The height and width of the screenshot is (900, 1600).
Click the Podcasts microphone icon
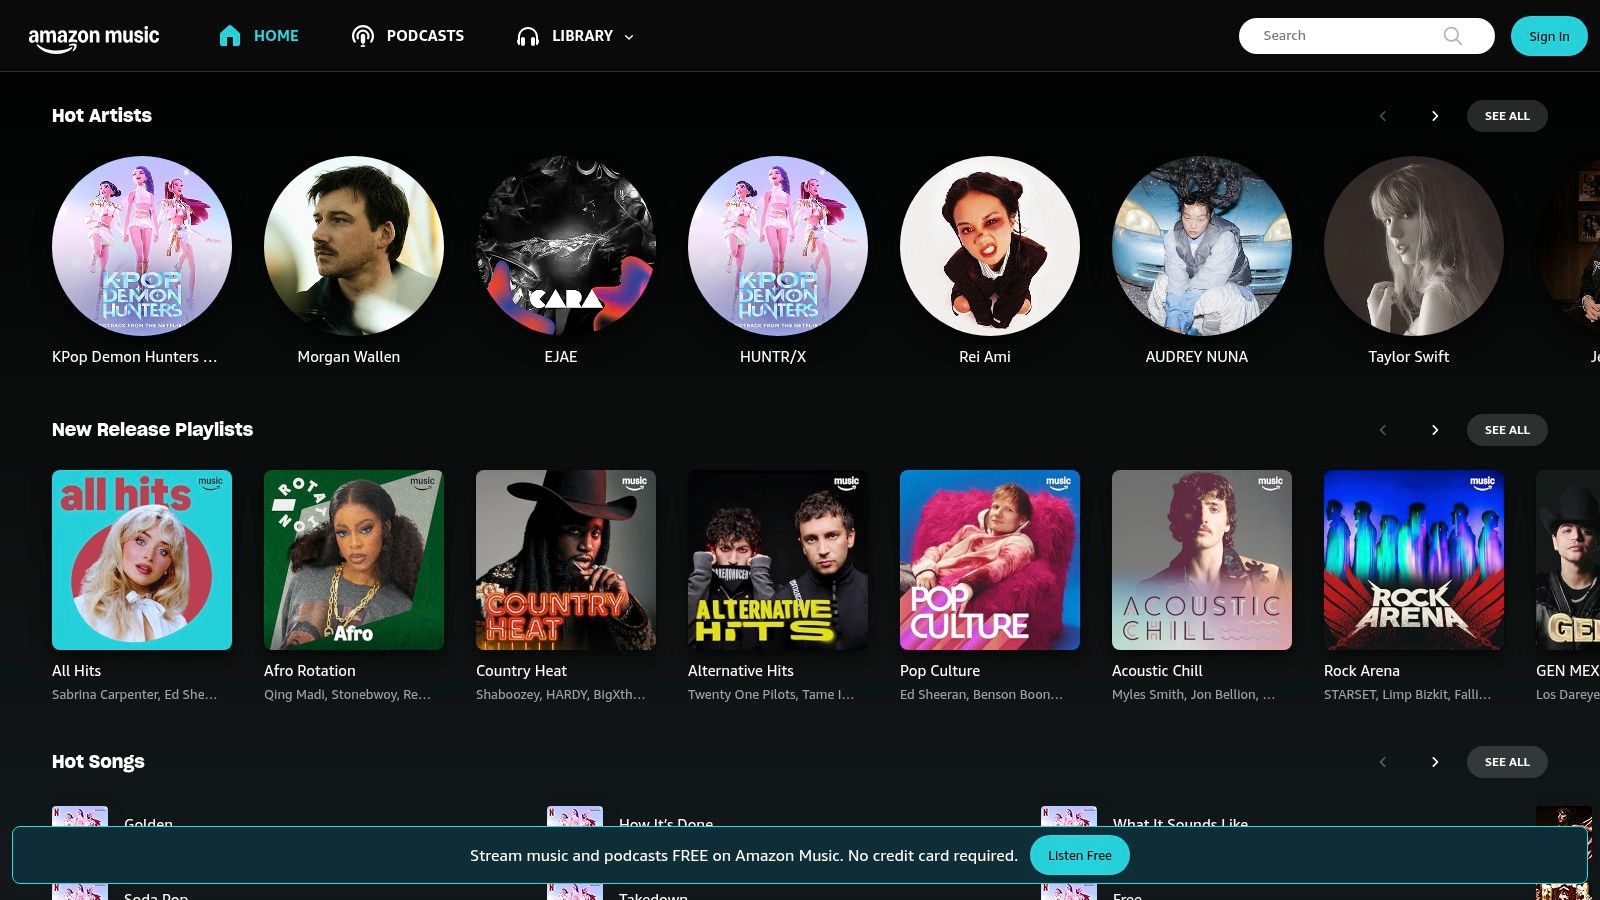363,36
